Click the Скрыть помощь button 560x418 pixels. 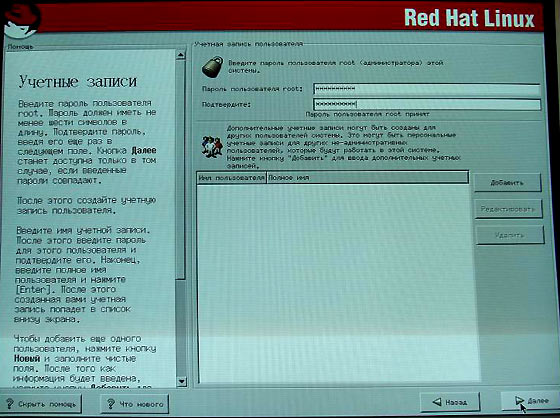tap(41, 404)
